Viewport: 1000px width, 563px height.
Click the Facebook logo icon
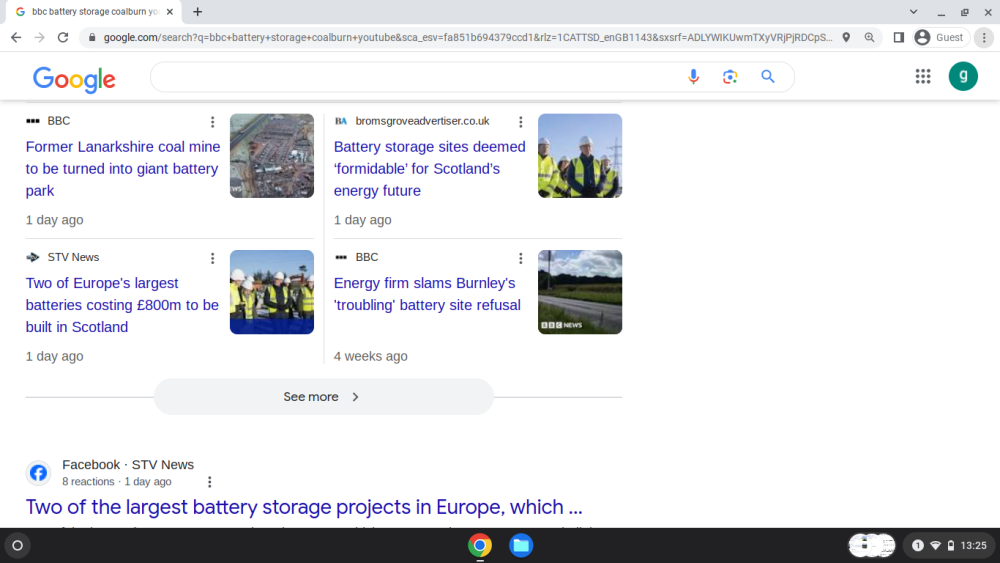point(38,472)
